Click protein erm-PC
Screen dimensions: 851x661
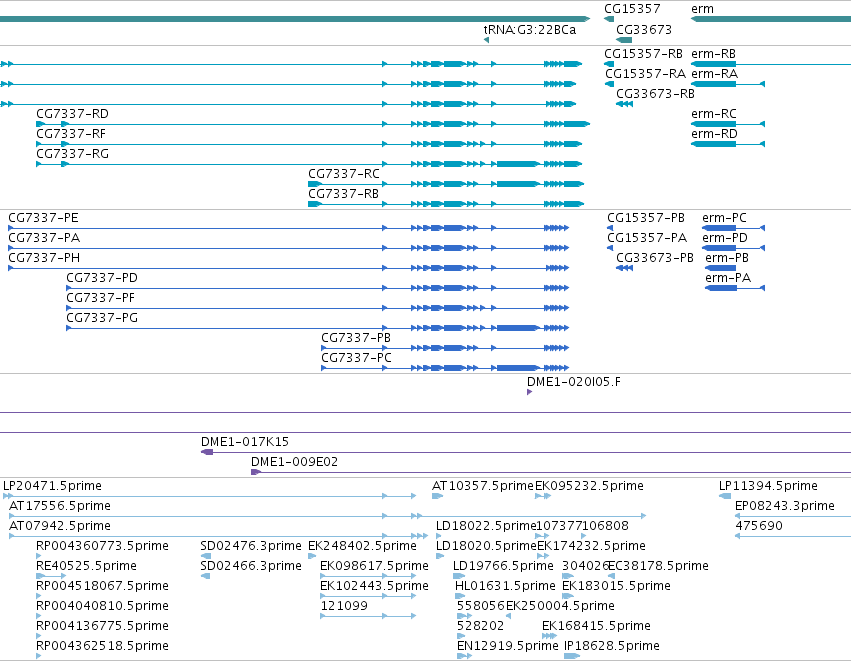tap(724, 218)
